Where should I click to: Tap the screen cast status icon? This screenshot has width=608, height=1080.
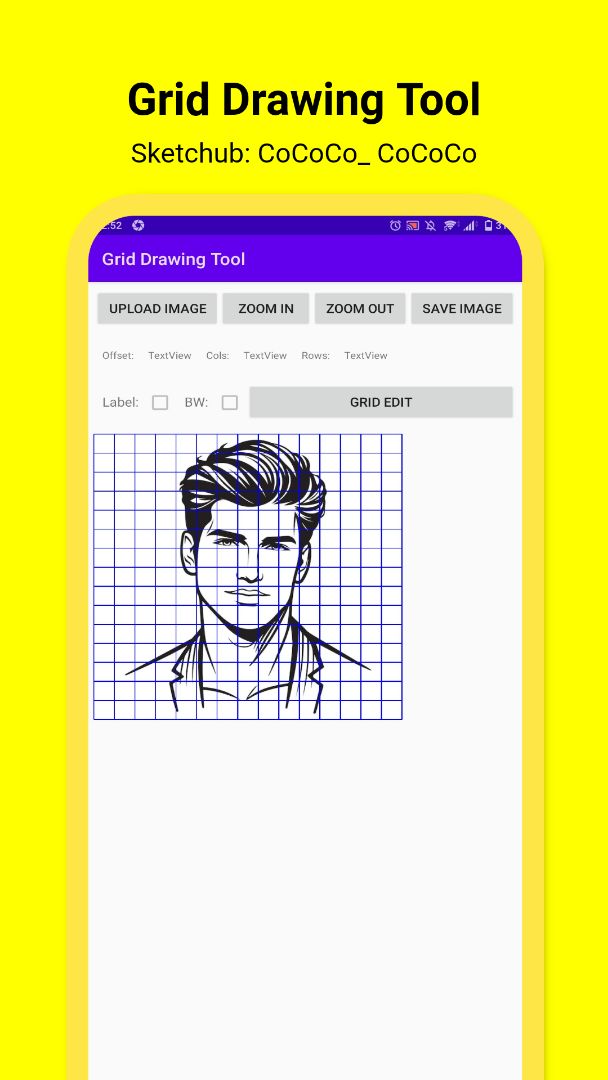click(x=413, y=226)
